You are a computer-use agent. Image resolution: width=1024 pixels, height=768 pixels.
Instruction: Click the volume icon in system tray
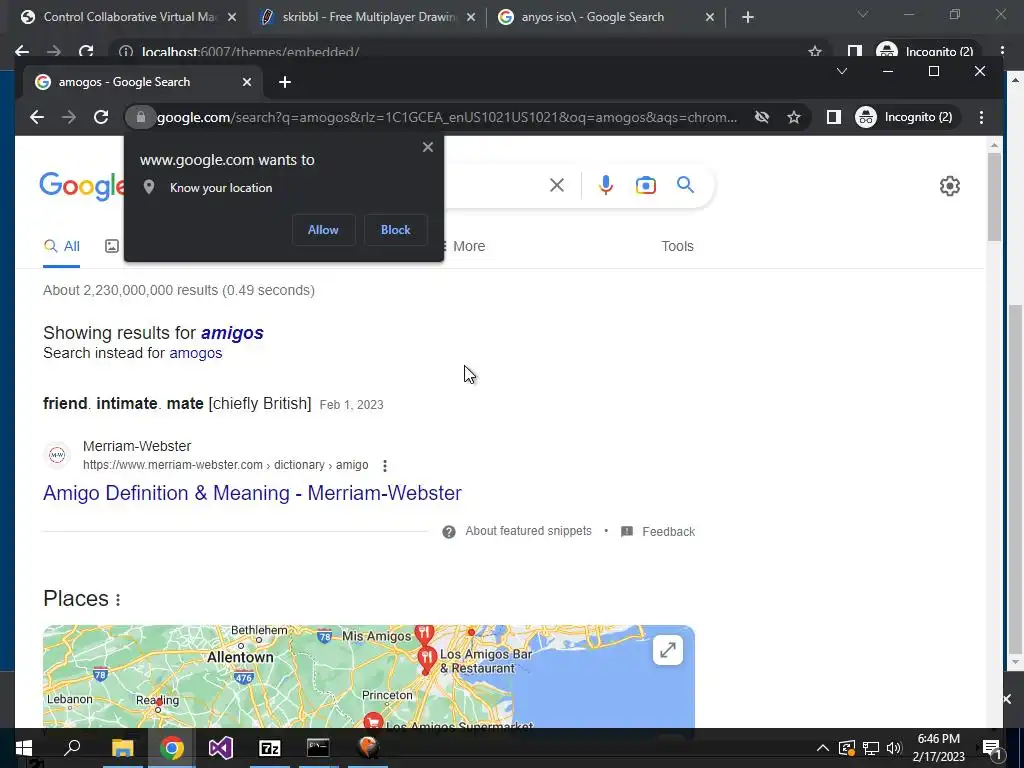pos(894,748)
